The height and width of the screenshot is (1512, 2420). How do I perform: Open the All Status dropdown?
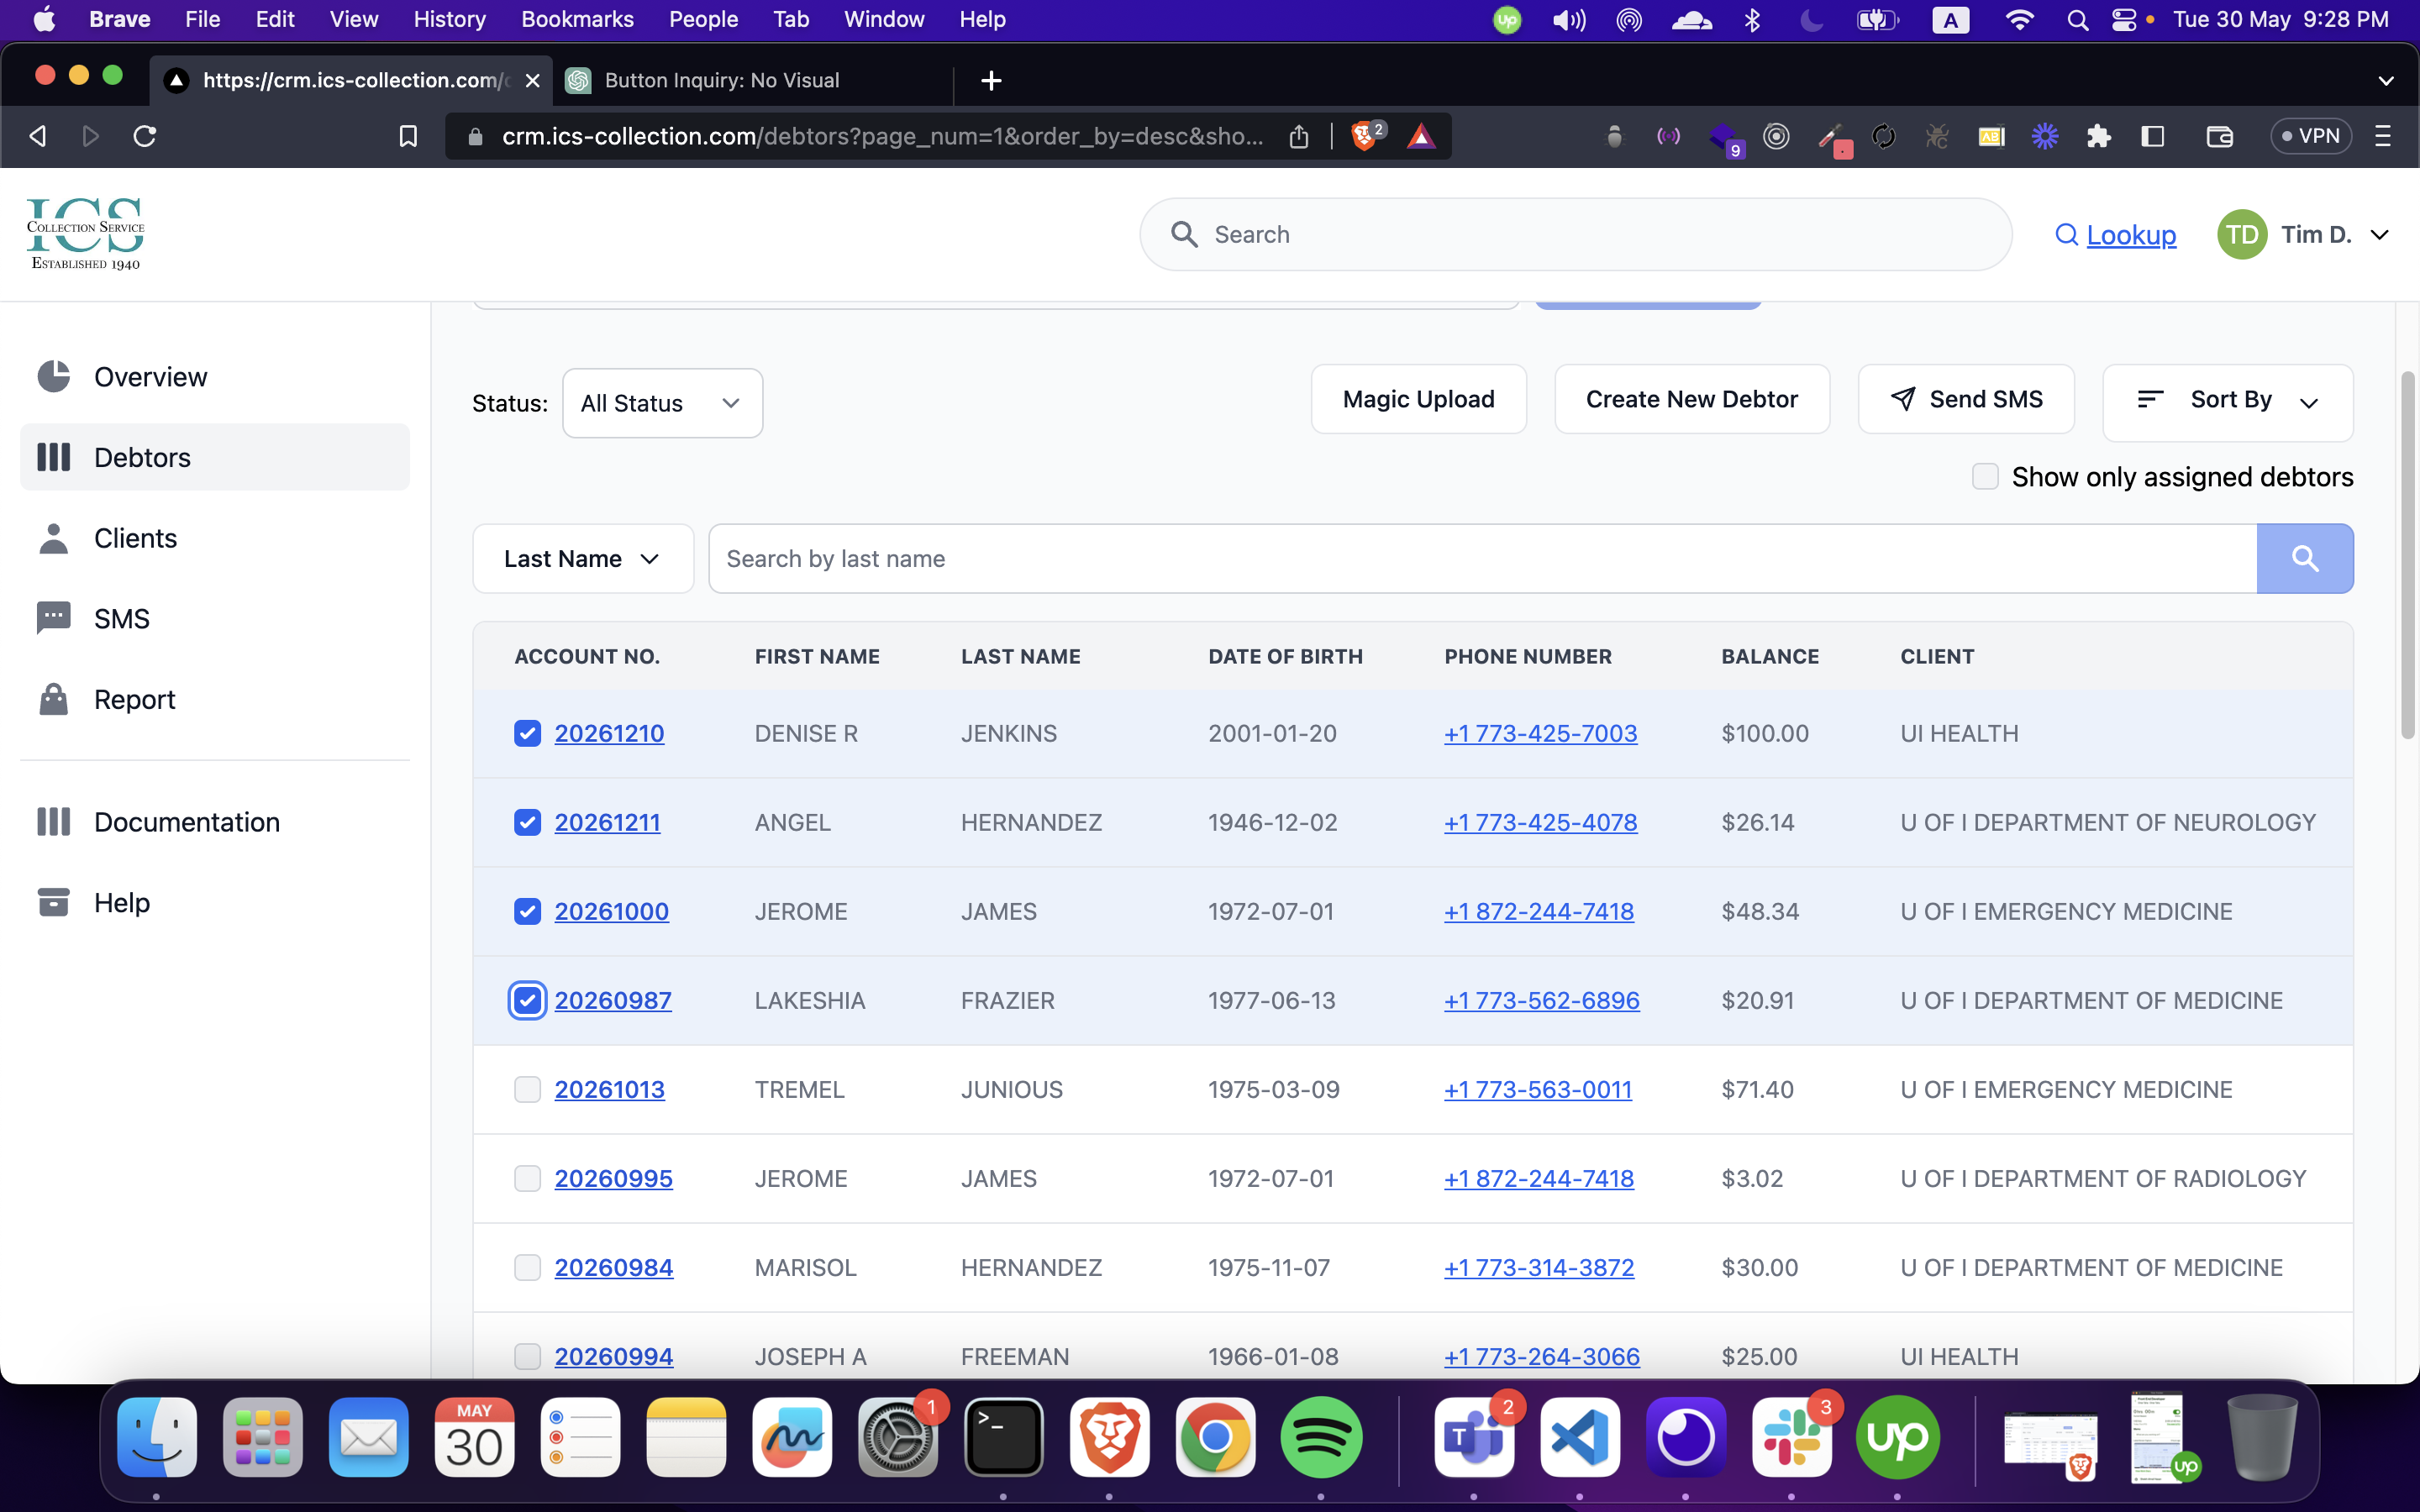pos(662,403)
